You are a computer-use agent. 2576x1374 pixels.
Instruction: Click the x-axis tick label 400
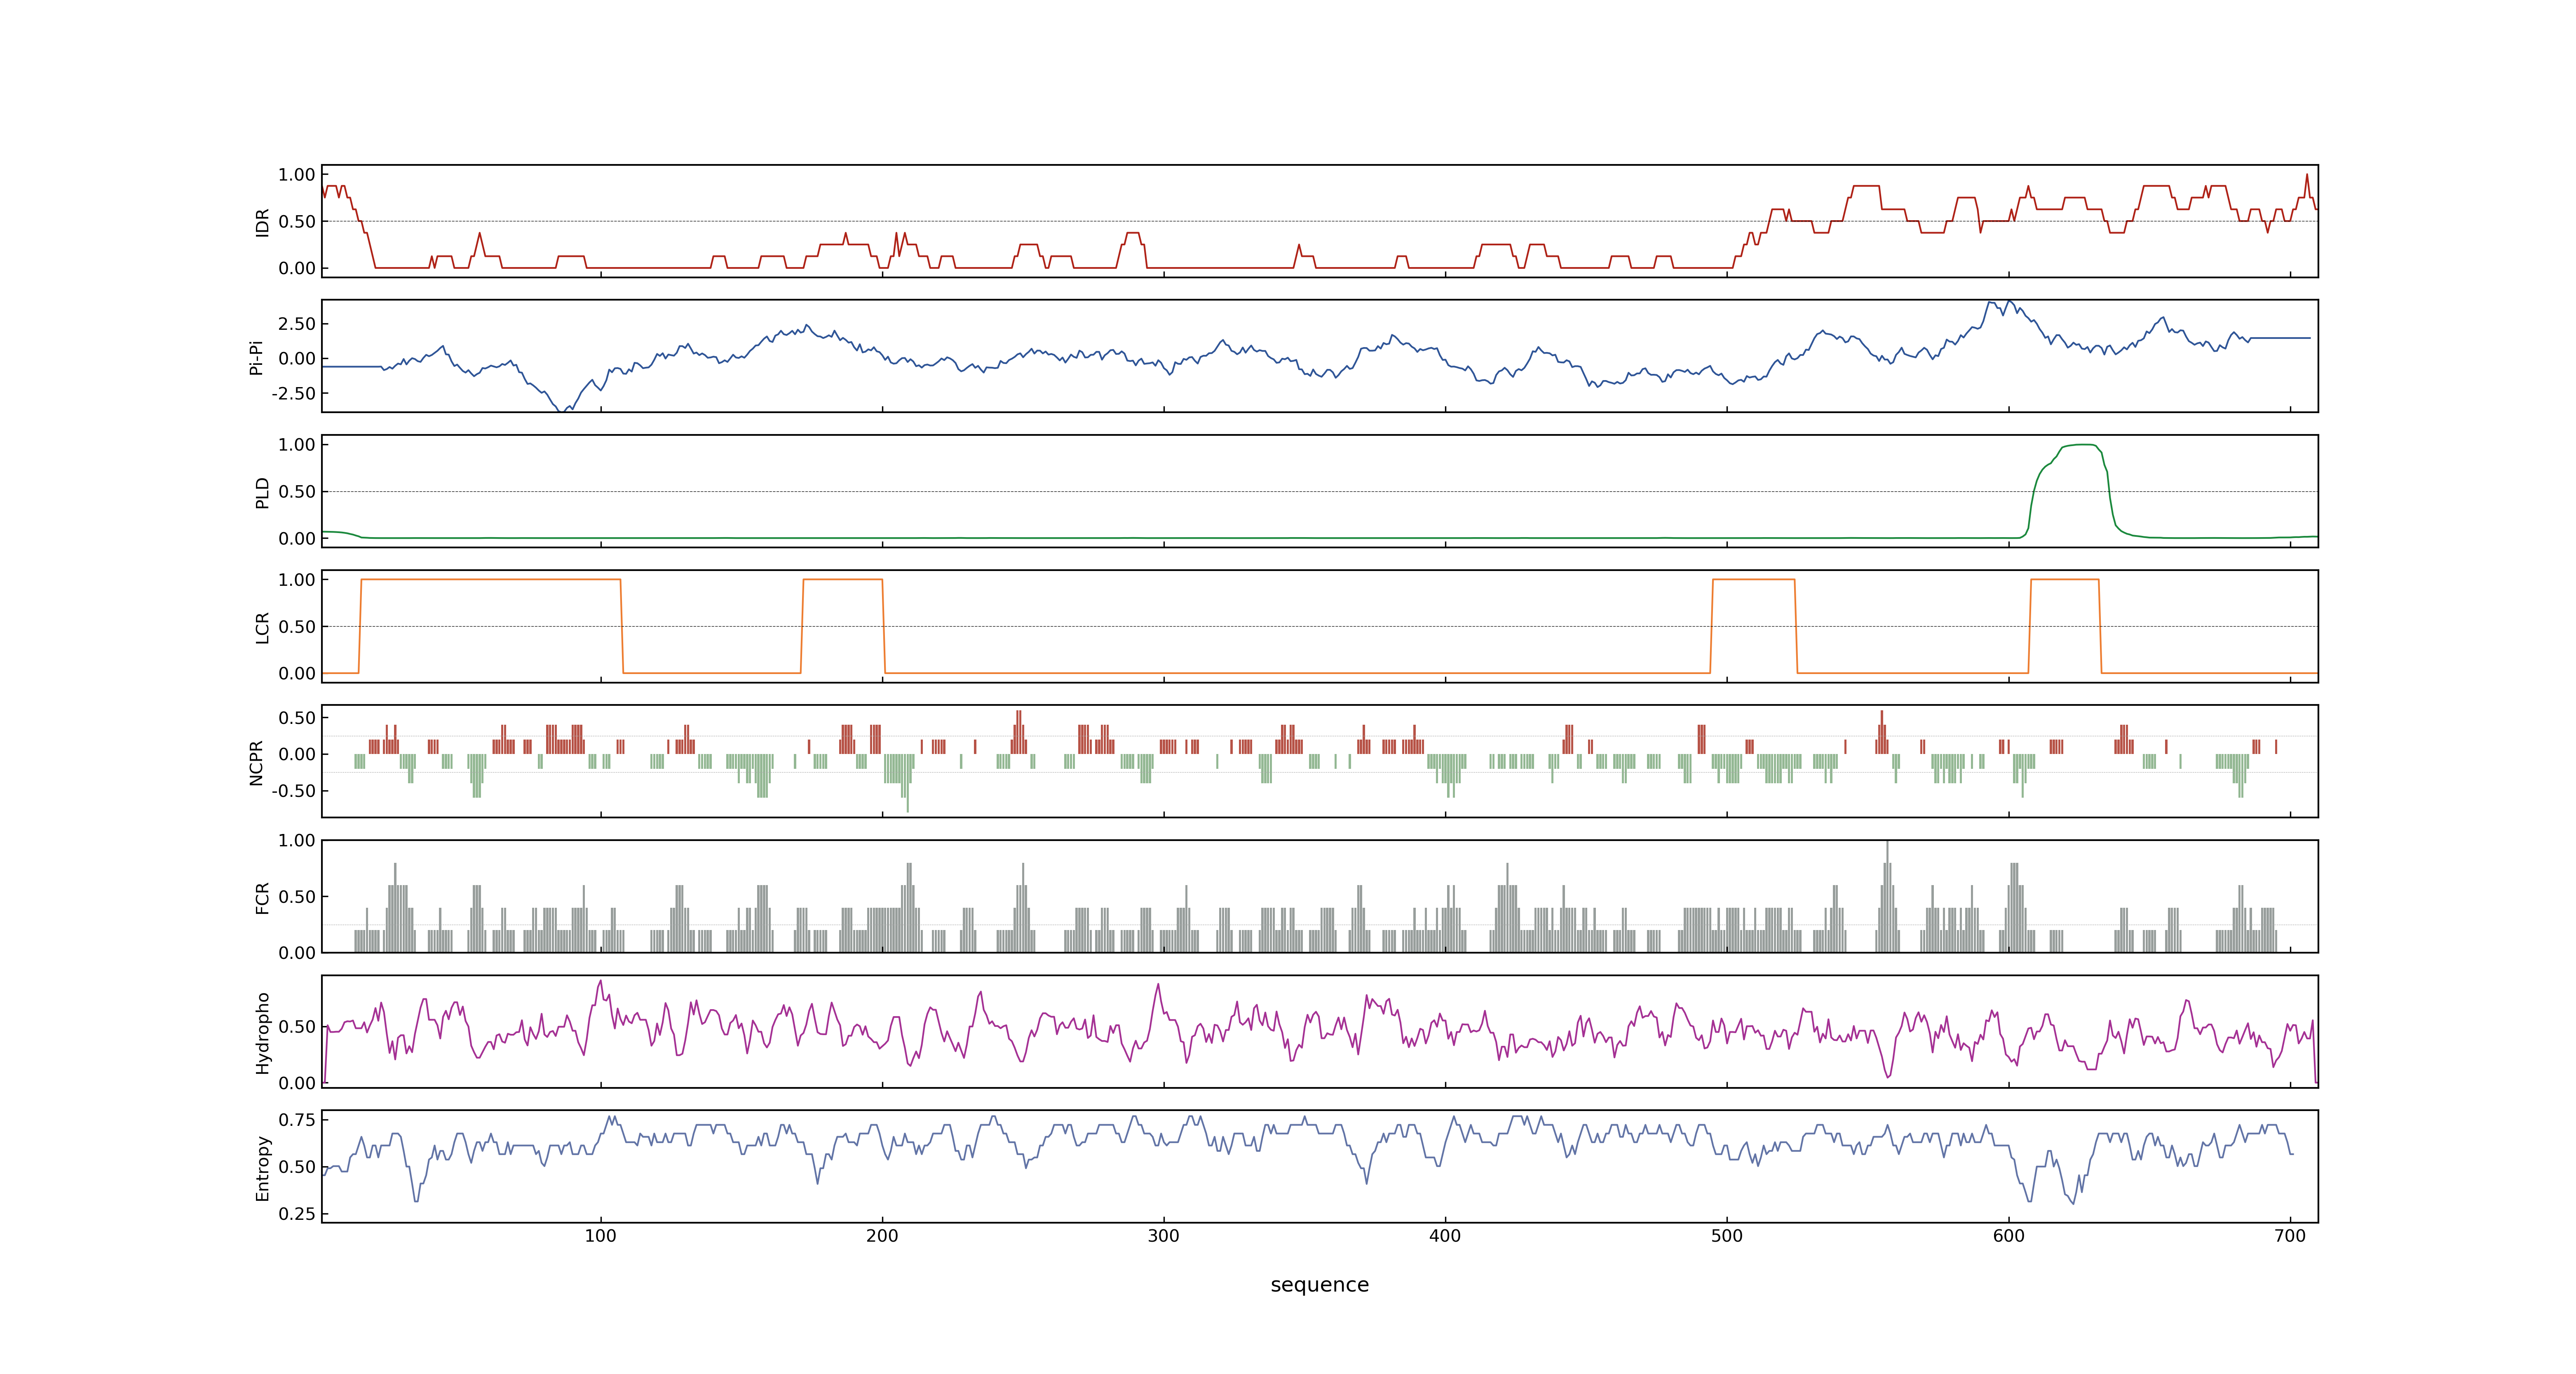(1445, 1236)
